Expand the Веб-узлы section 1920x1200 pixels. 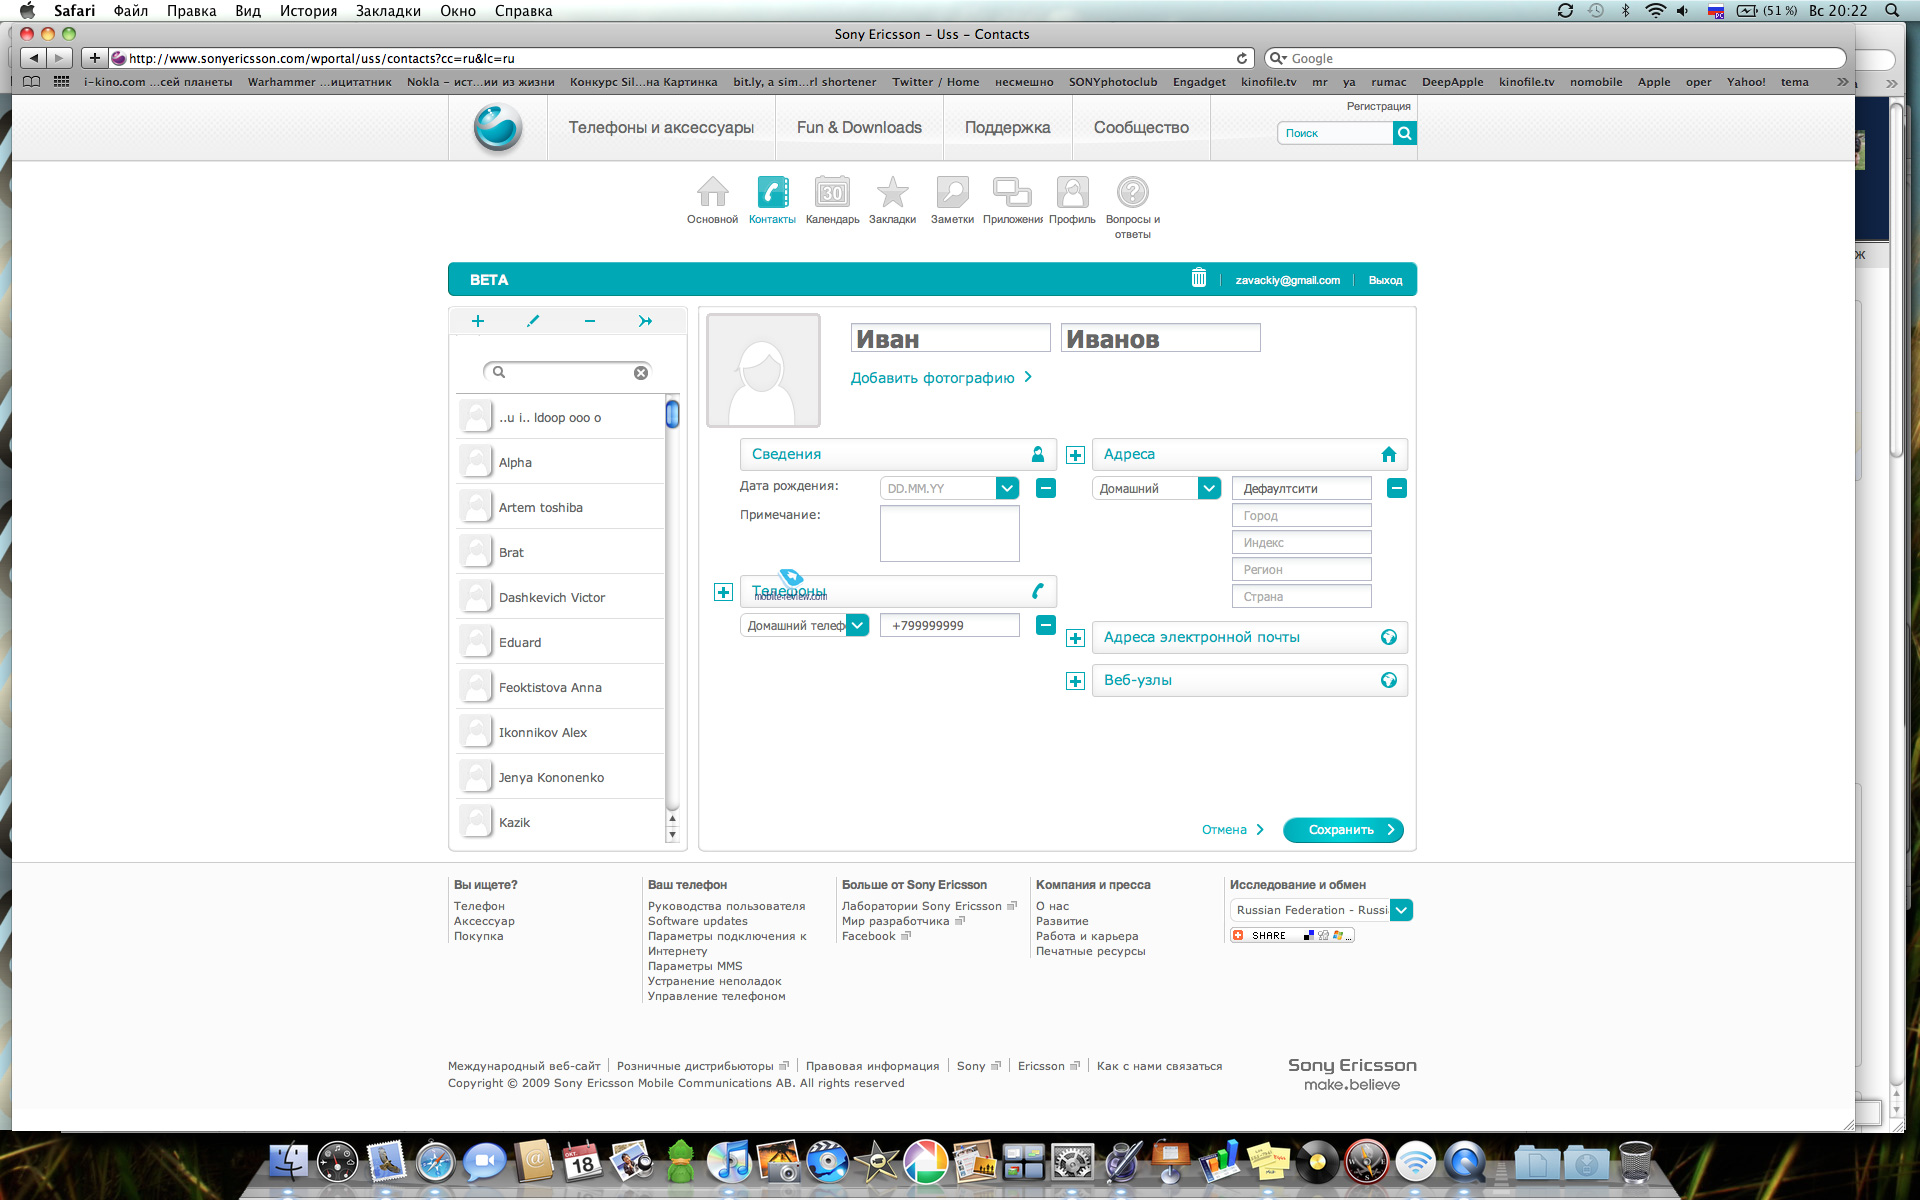[1250, 680]
